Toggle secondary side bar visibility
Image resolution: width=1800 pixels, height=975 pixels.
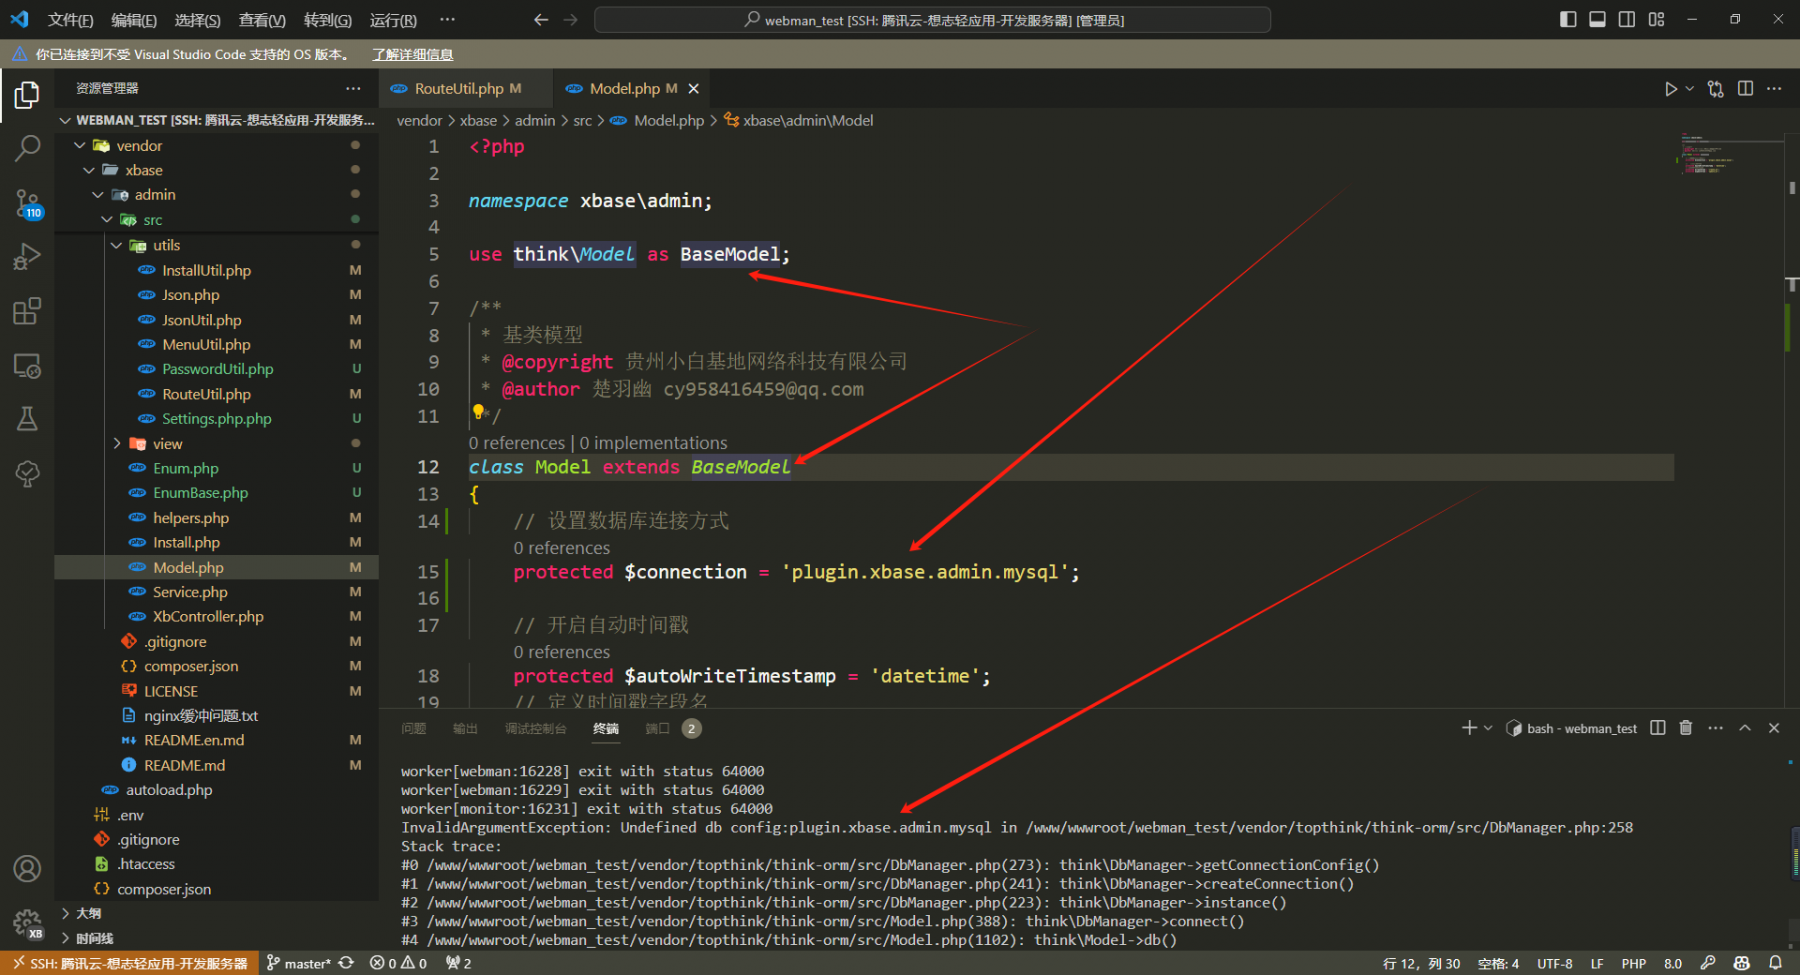coord(1627,20)
